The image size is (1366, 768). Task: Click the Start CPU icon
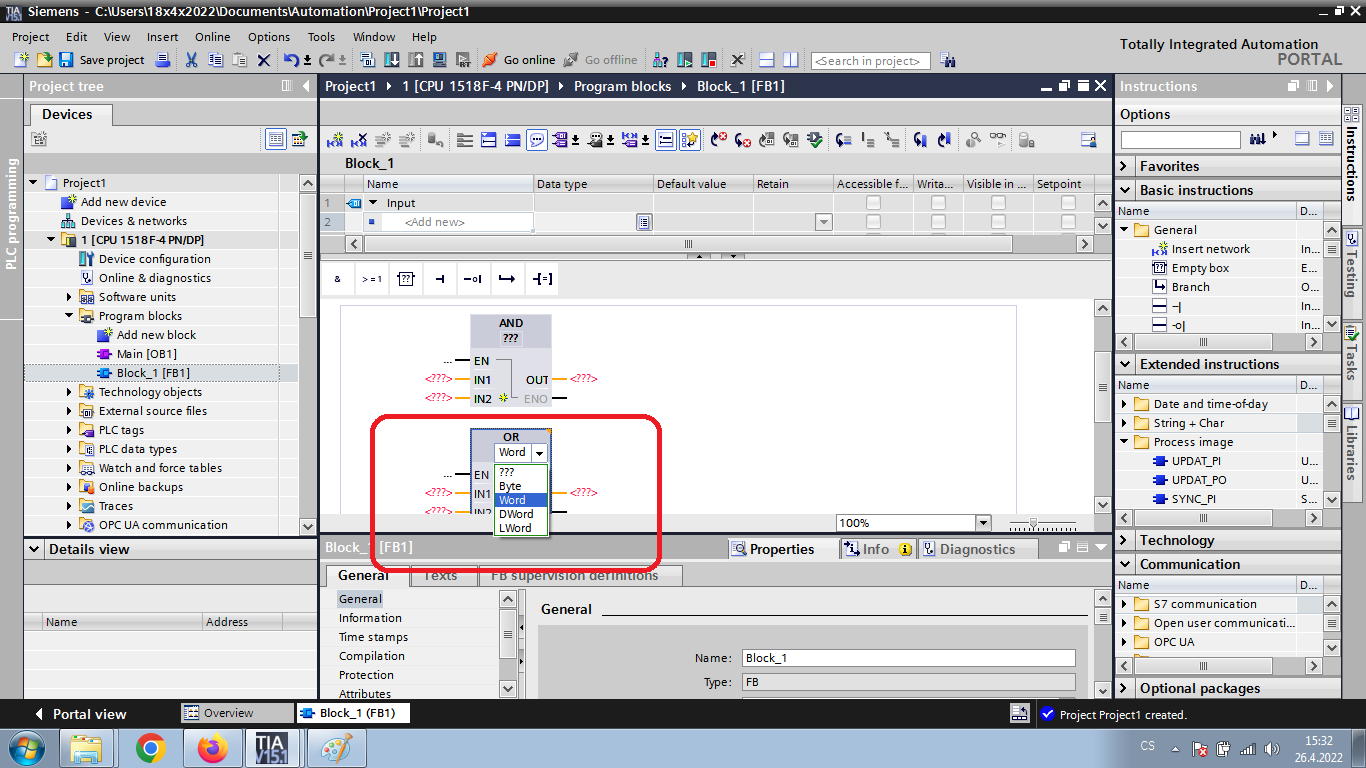(685, 60)
